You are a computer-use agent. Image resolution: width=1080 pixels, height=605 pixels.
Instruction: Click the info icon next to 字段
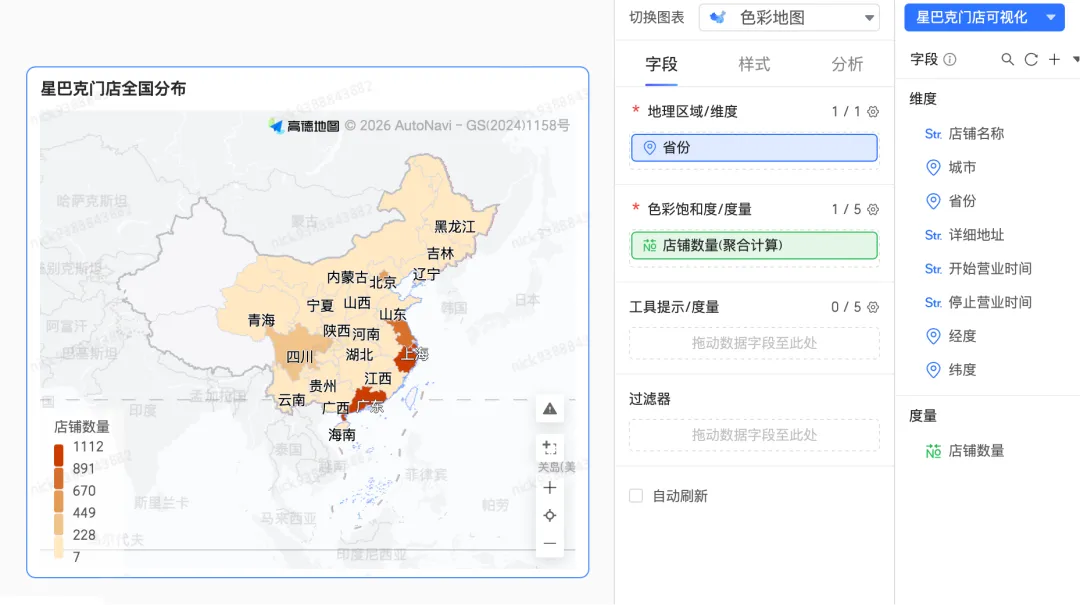coord(950,59)
